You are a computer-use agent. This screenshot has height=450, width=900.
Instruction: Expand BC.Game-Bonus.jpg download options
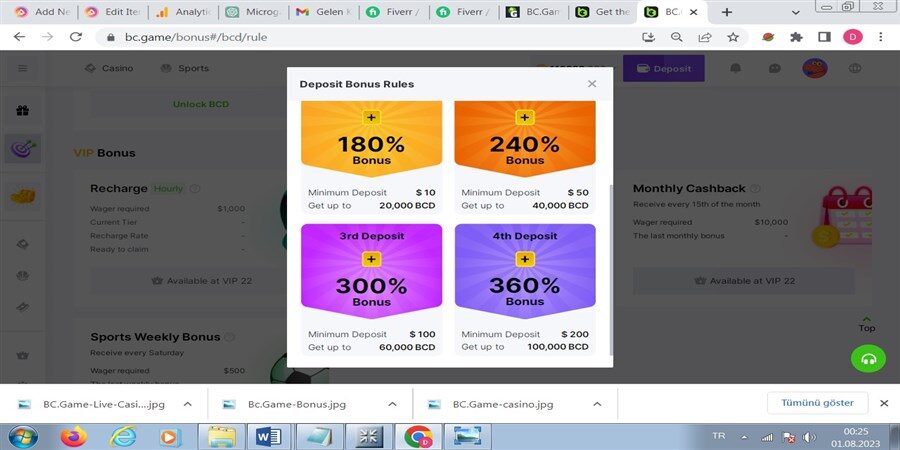[392, 404]
